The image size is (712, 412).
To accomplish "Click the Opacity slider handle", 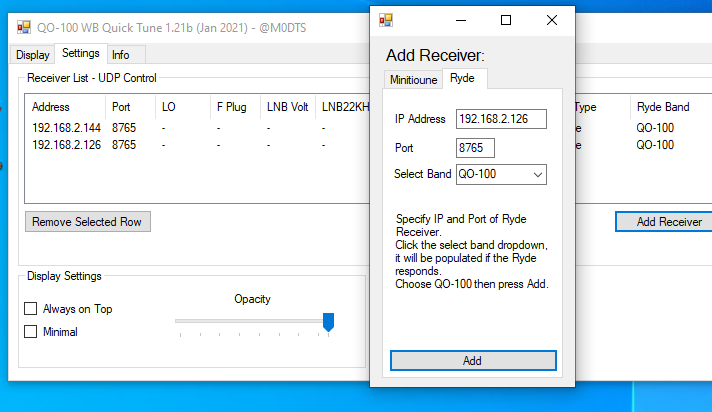I will coord(328,321).
